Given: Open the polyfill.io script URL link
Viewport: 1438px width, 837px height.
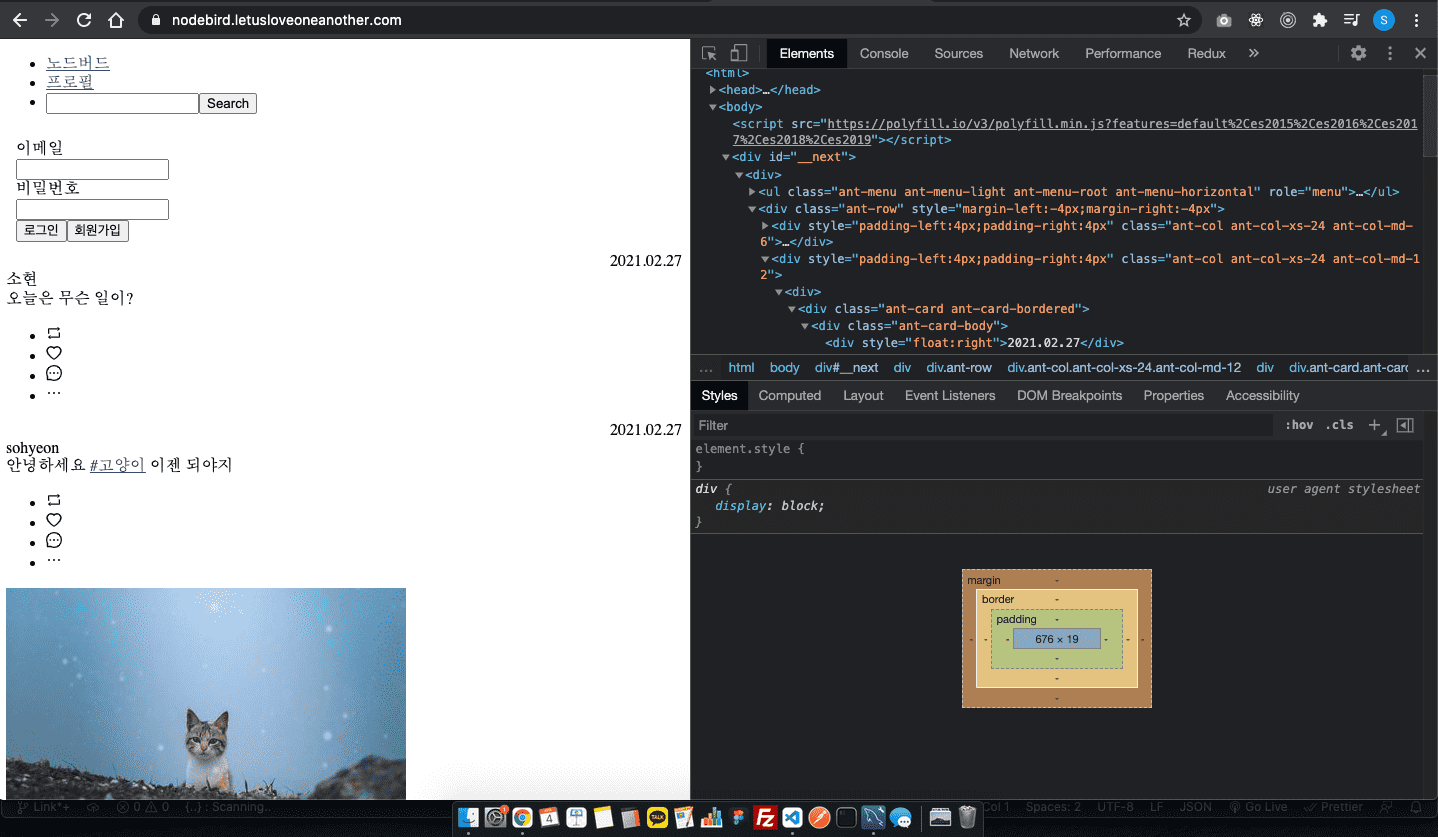Looking at the screenshot, I should (x=1076, y=132).
